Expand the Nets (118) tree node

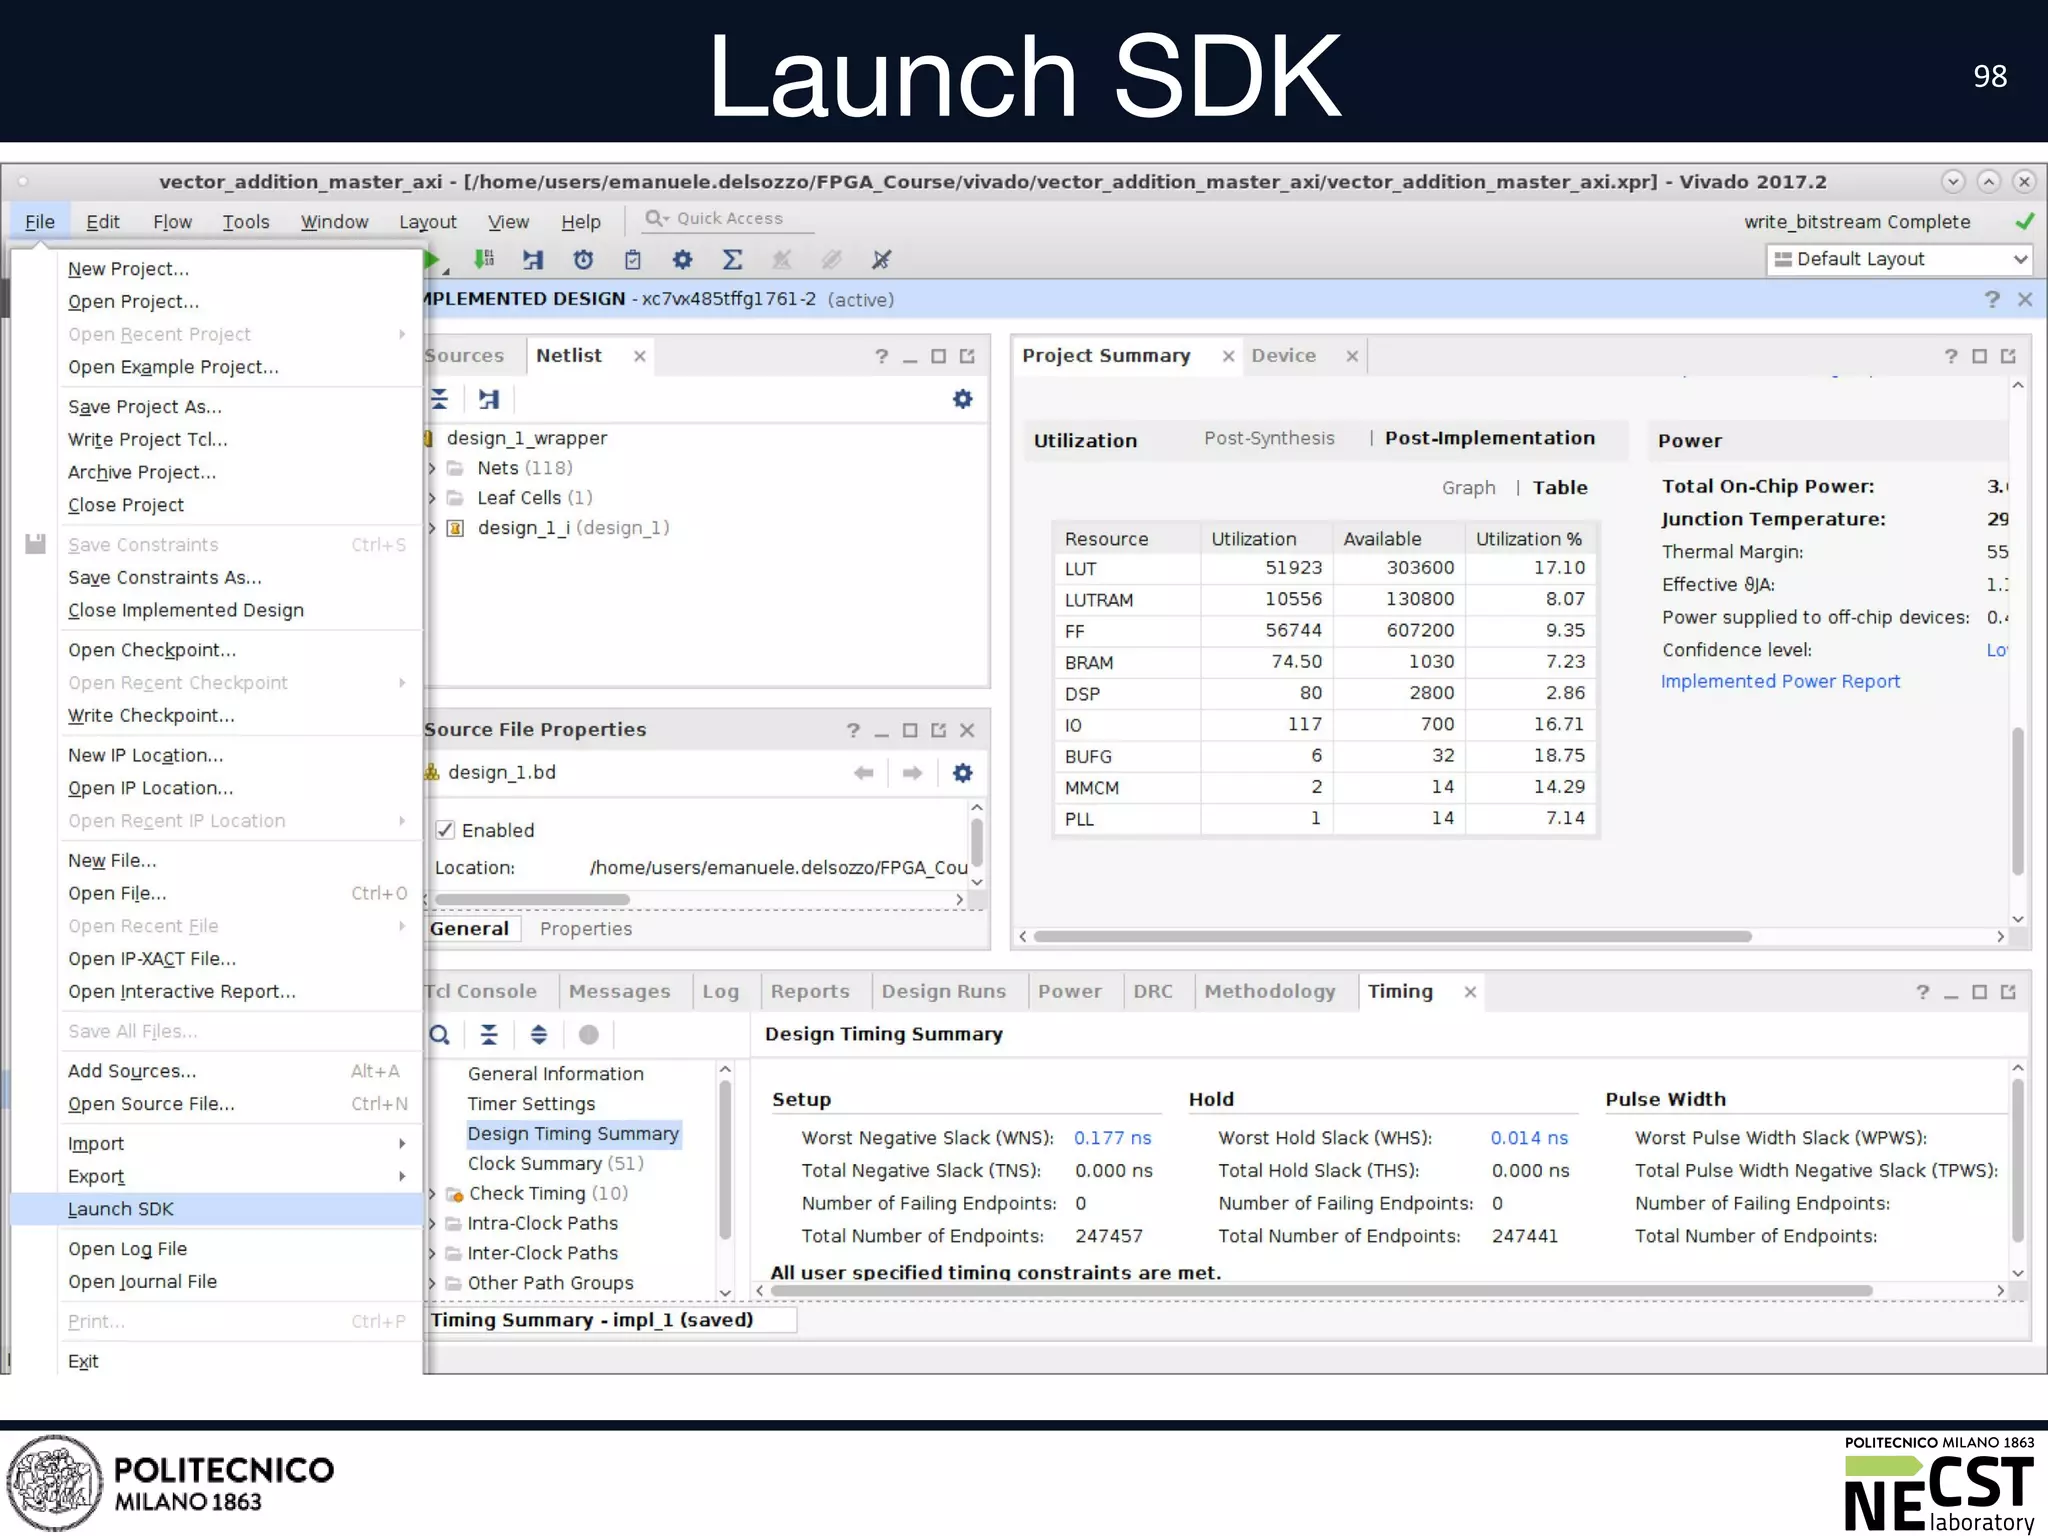(x=432, y=468)
